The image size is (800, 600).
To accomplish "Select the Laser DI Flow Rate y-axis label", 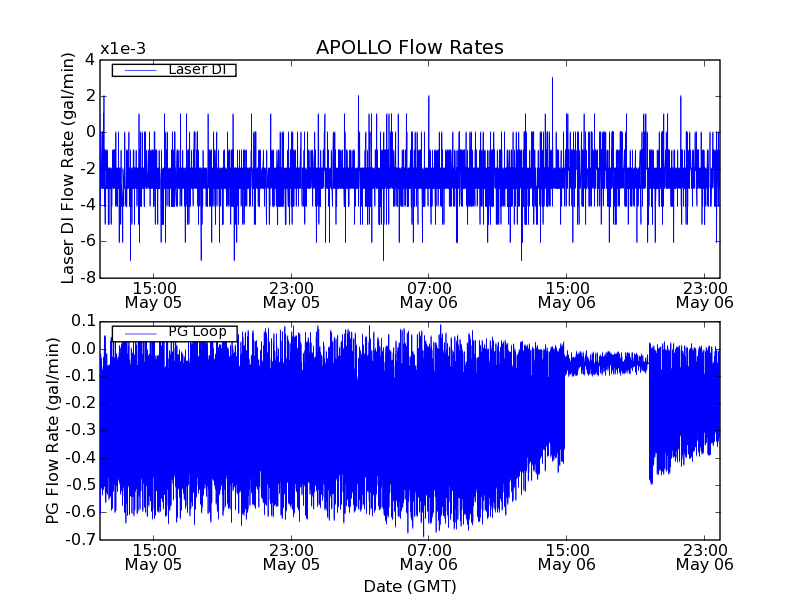I will [68, 168].
